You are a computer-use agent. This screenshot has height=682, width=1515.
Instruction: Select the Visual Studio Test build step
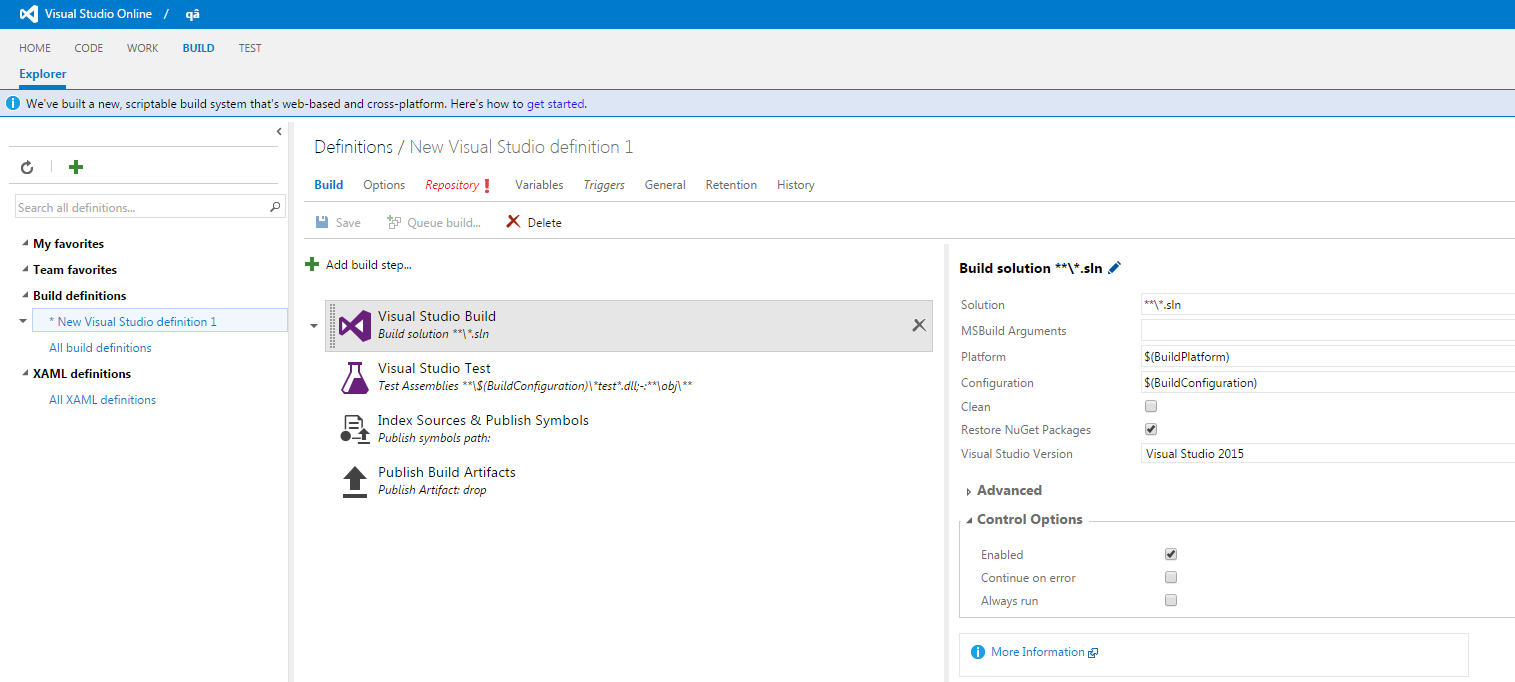tap(629, 378)
